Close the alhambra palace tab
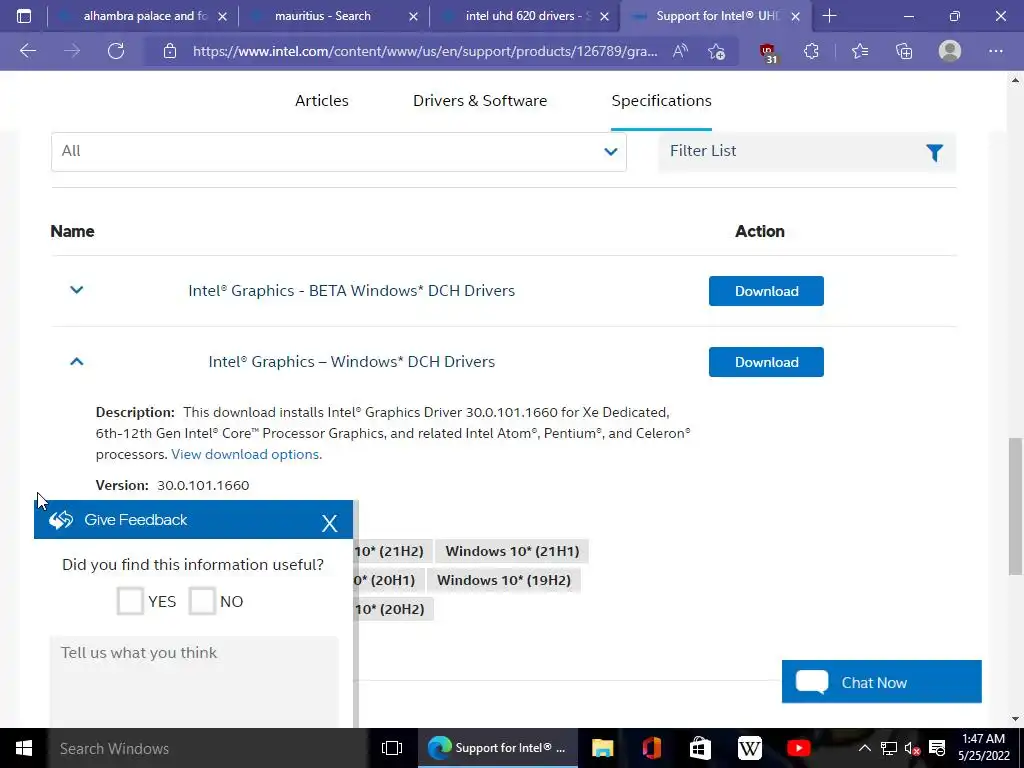Screen dimensions: 1024x768 (222, 16)
